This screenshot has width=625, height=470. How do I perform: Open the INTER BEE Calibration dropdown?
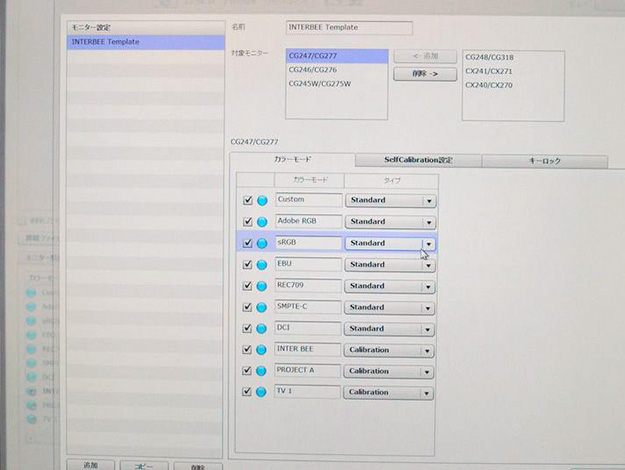click(389, 350)
